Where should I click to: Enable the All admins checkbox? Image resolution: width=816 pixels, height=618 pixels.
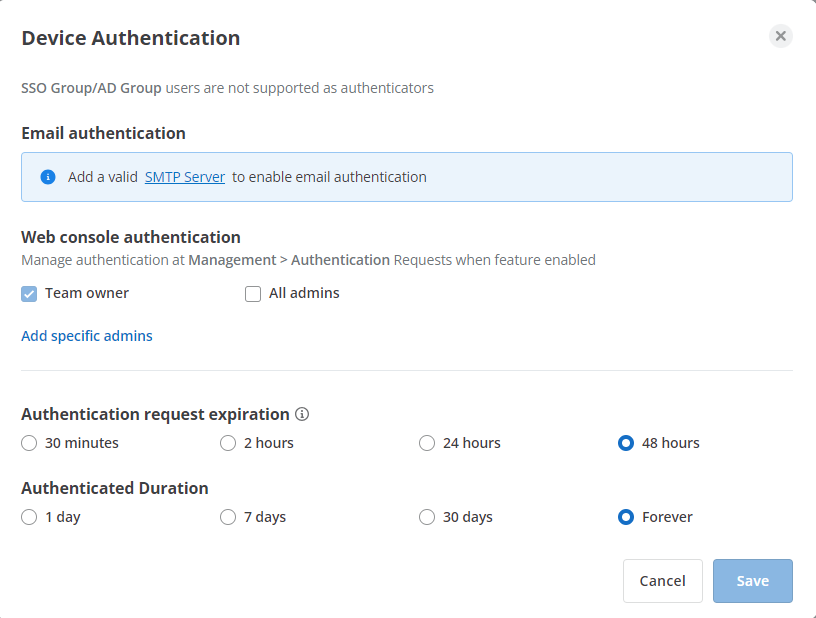(253, 294)
